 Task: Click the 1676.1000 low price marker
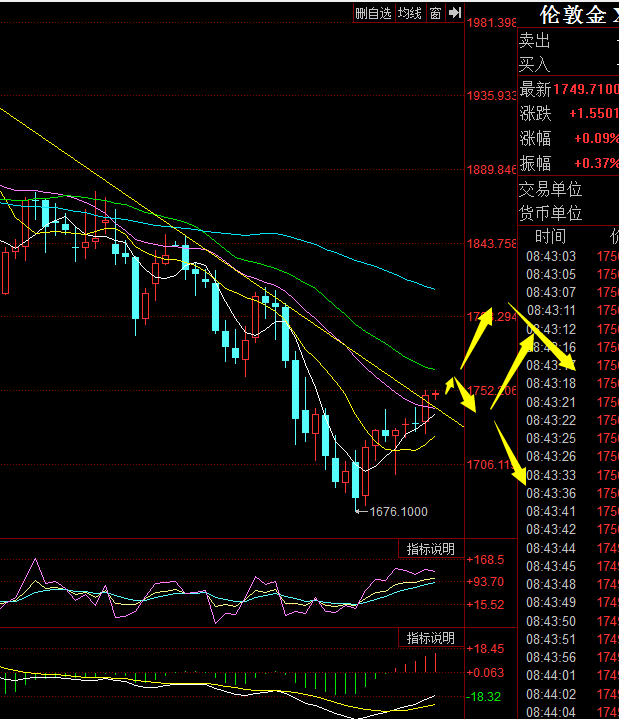[398, 511]
